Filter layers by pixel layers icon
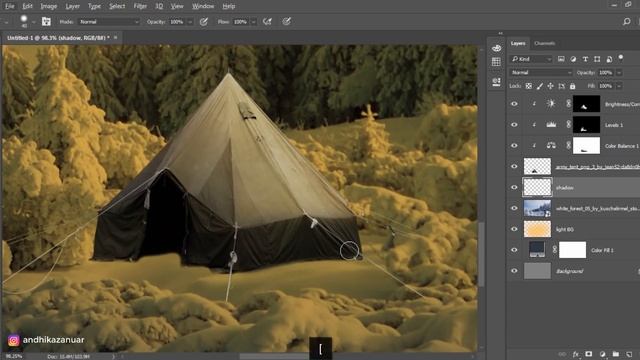Image resolution: width=640 pixels, height=360 pixels. pyautogui.click(x=561, y=59)
